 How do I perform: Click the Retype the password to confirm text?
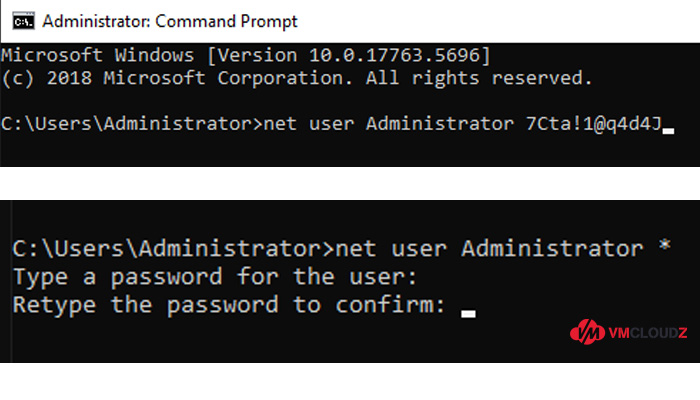coord(229,305)
